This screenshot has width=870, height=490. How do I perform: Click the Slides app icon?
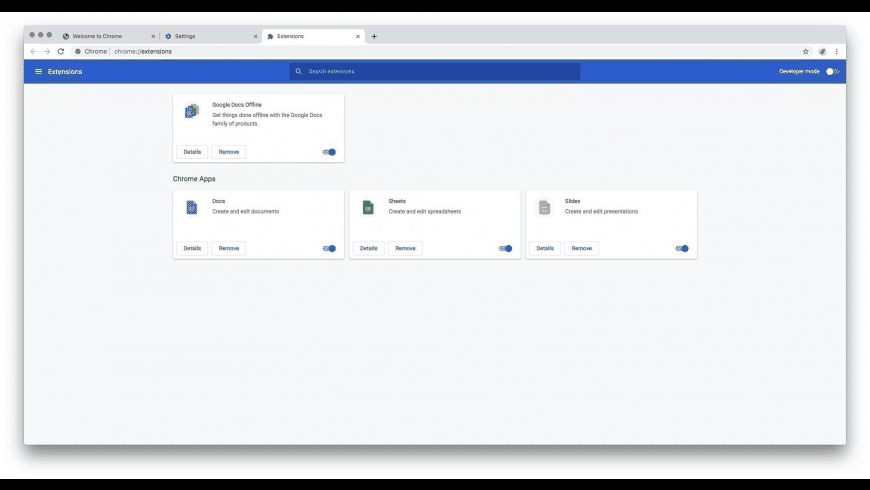544,208
